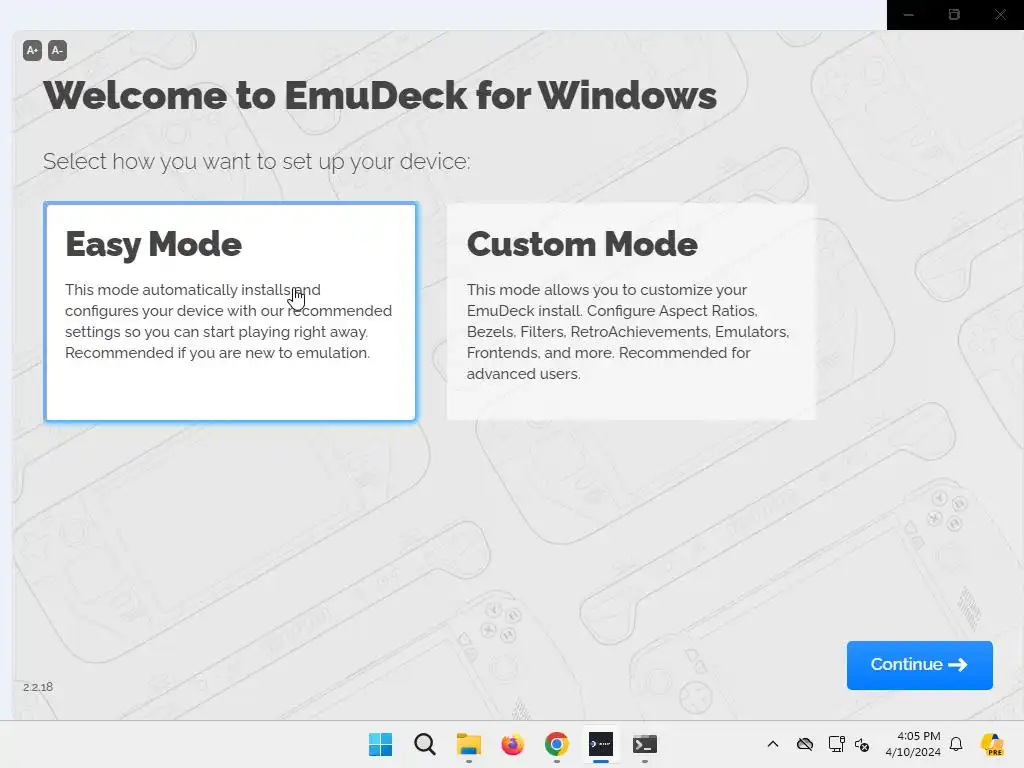Open File Explorer from taskbar
Image resolution: width=1024 pixels, height=768 pixels.
tap(468, 744)
